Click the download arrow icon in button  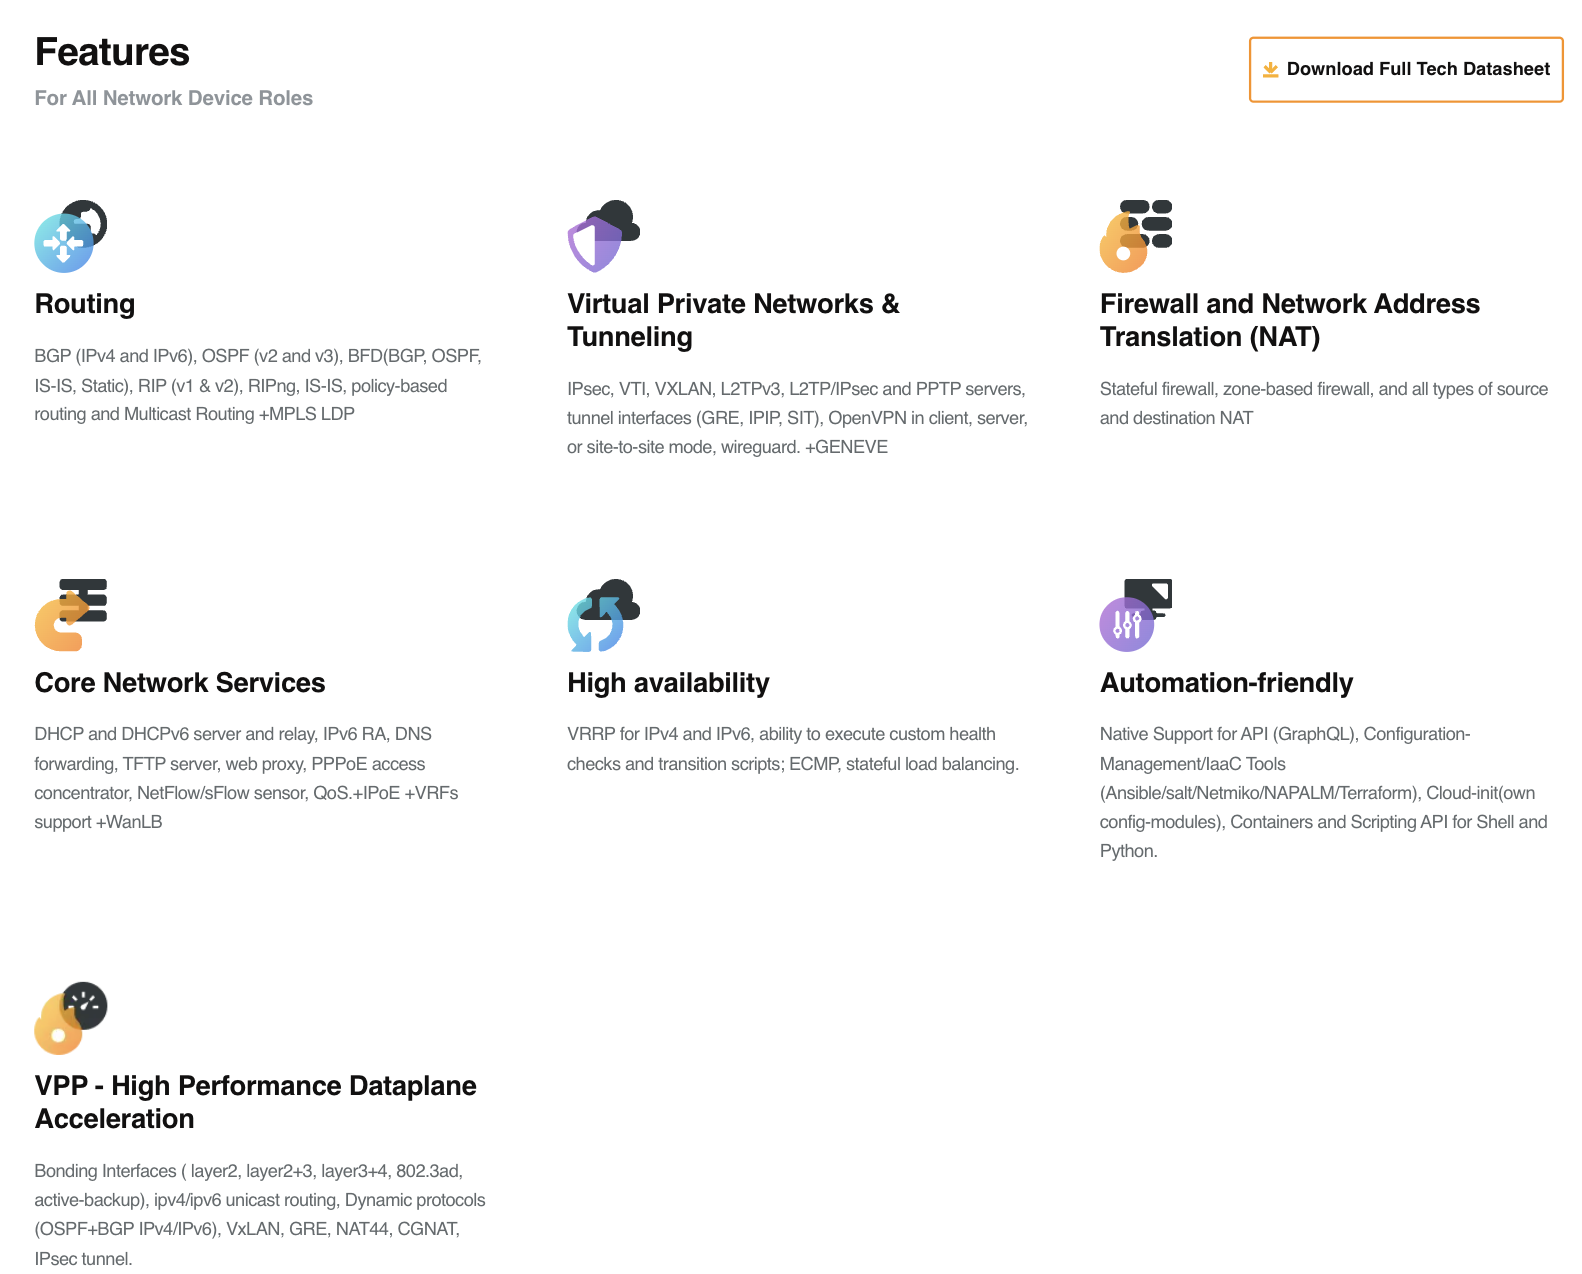point(1270,69)
